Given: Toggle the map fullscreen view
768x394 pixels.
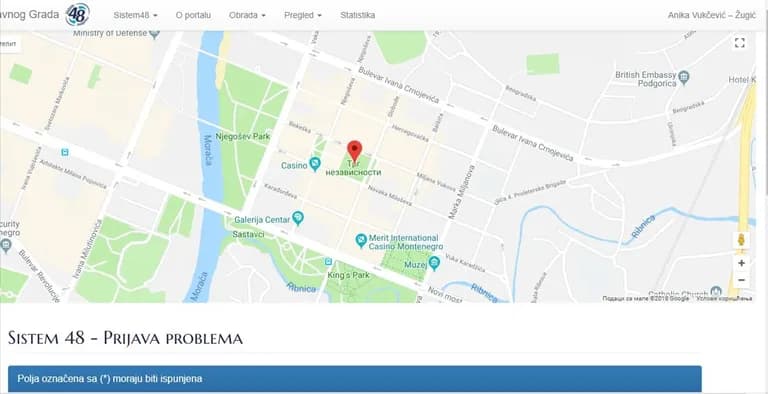Looking at the screenshot, I should (x=740, y=43).
